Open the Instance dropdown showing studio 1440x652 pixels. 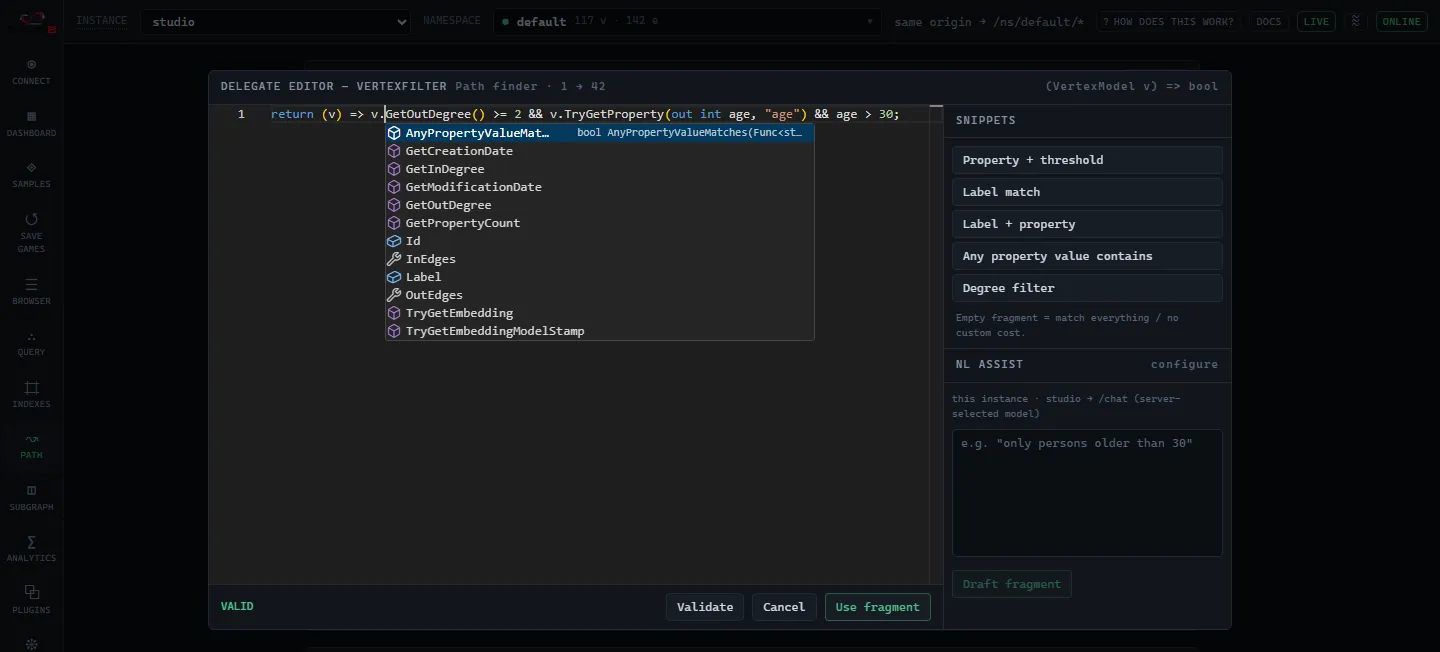tap(275, 21)
